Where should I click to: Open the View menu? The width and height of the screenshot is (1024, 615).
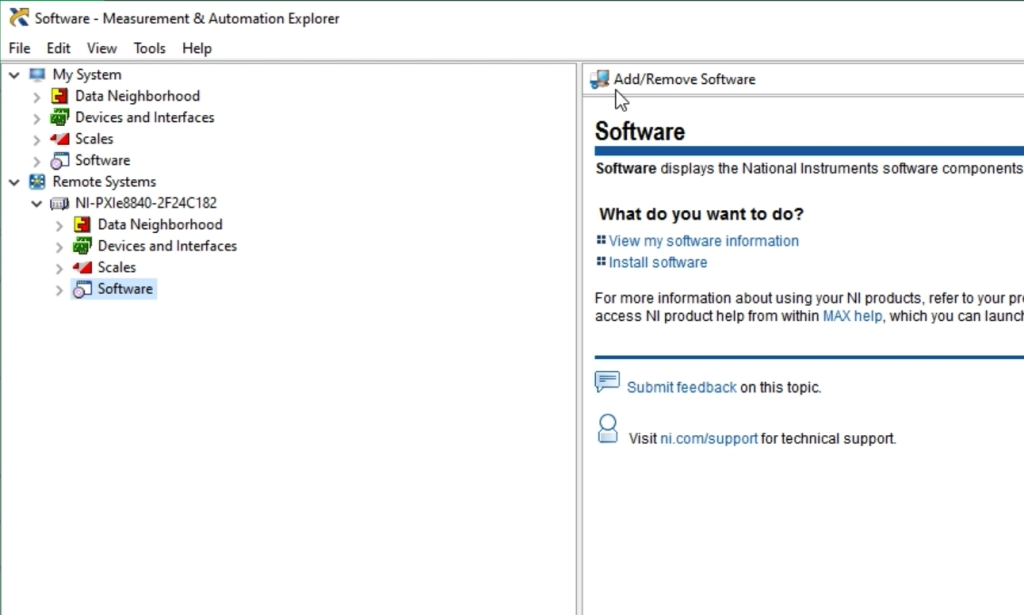(x=102, y=48)
